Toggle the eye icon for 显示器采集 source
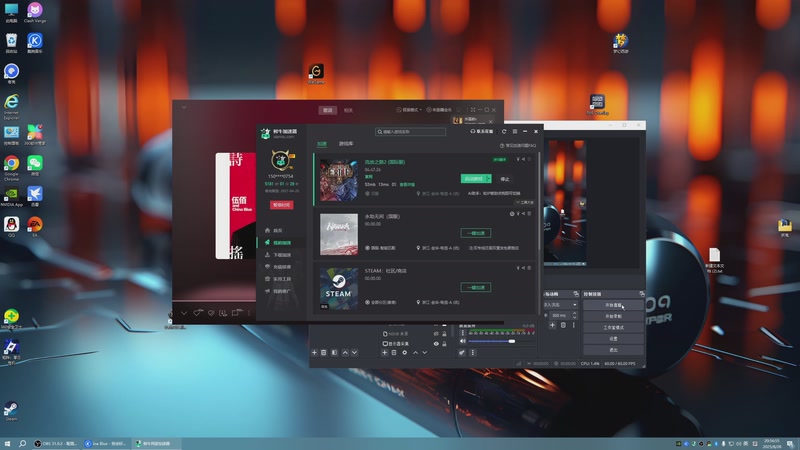Image resolution: width=800 pixels, height=450 pixels. 436,344
